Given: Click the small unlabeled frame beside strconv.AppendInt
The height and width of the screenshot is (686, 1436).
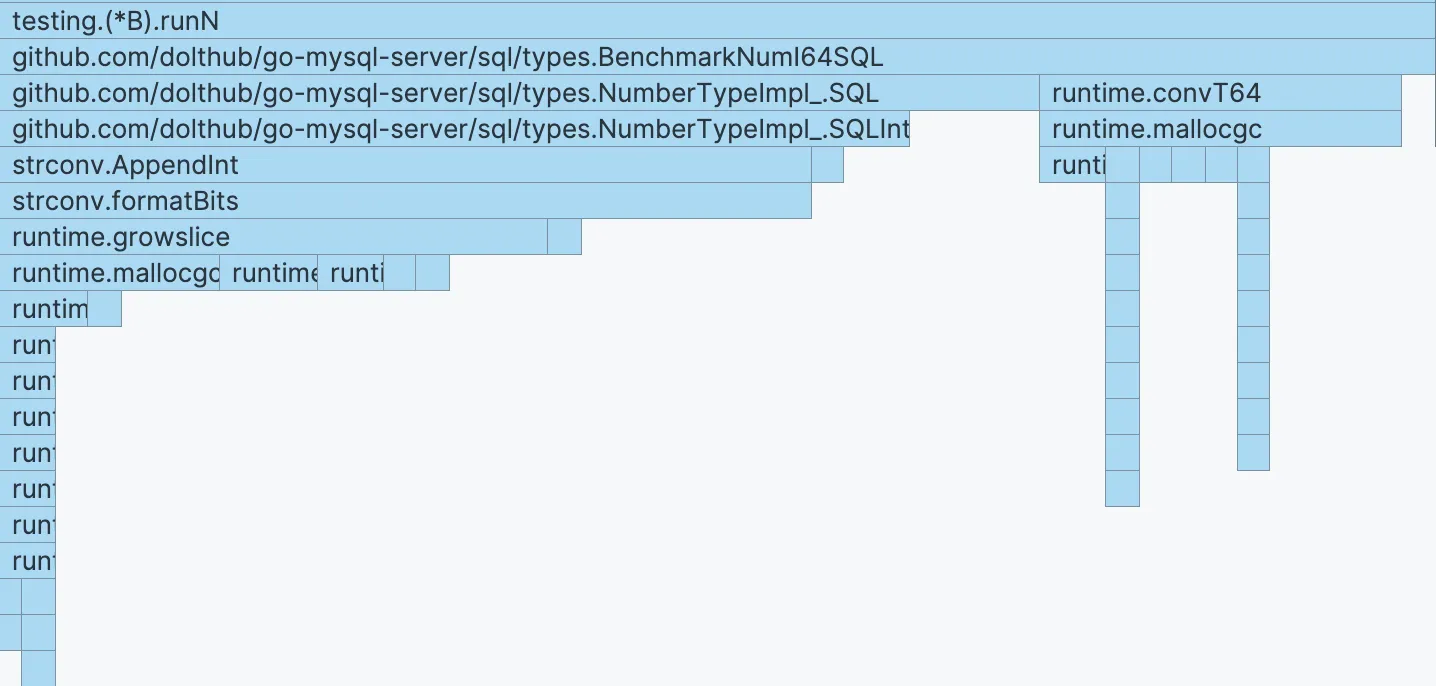Looking at the screenshot, I should [827, 165].
